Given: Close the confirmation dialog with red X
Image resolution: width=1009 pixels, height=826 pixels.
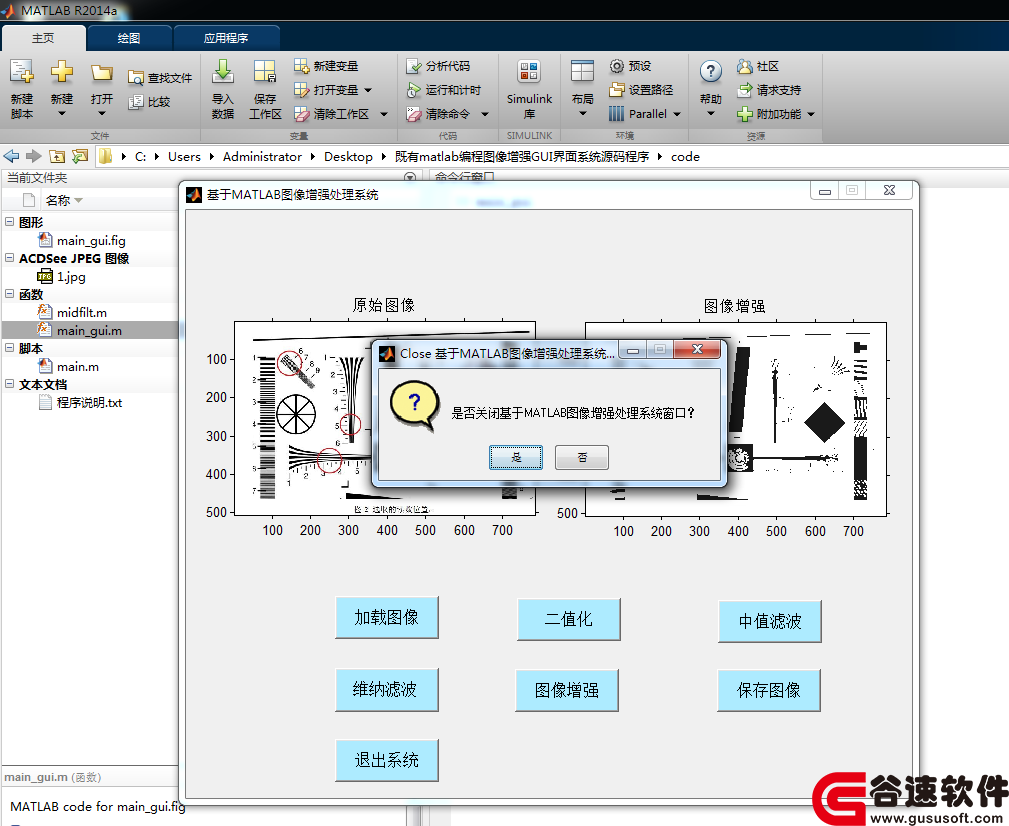Looking at the screenshot, I should point(697,349).
